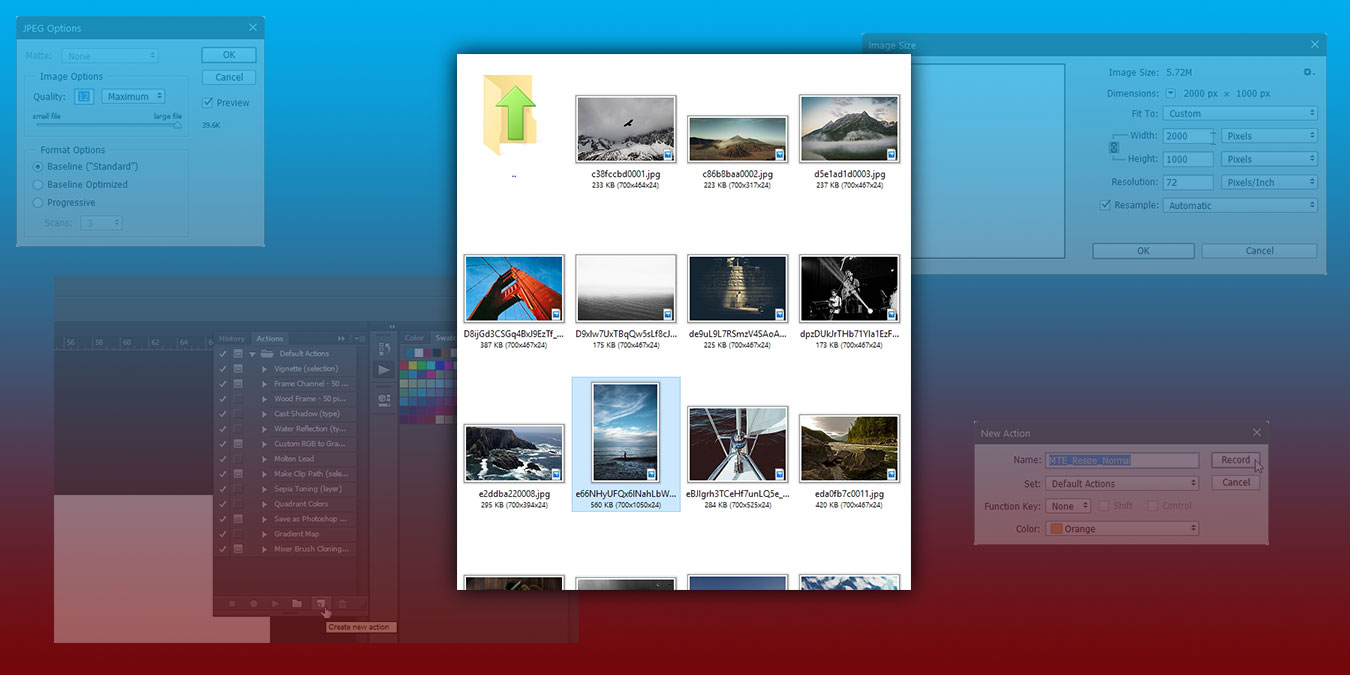Click the Create new set folder icon
This screenshot has height=675, width=1350.
(x=298, y=603)
